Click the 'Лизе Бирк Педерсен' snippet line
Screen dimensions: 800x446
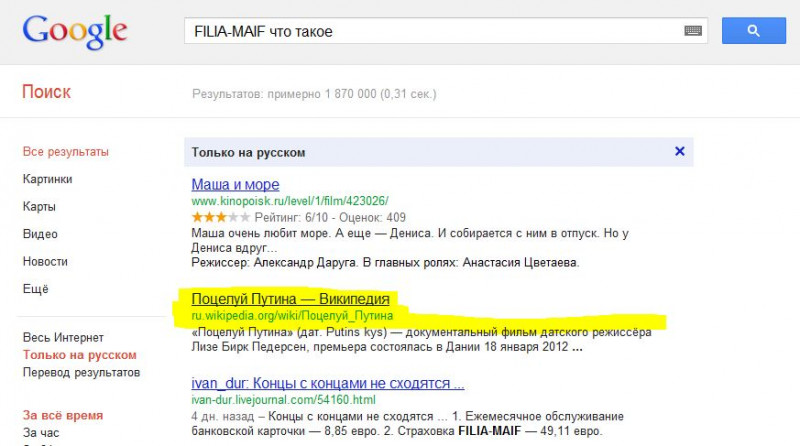pos(387,346)
